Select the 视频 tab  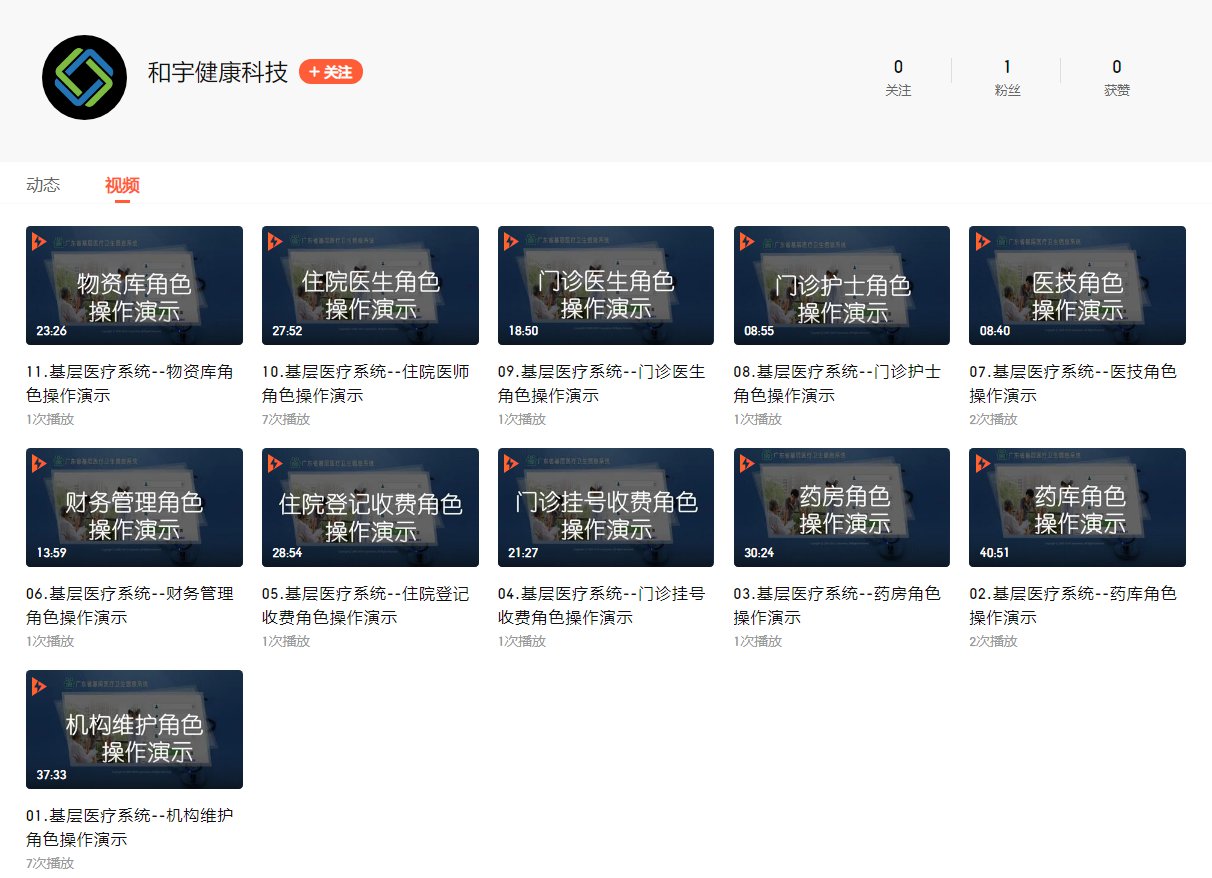(x=122, y=185)
